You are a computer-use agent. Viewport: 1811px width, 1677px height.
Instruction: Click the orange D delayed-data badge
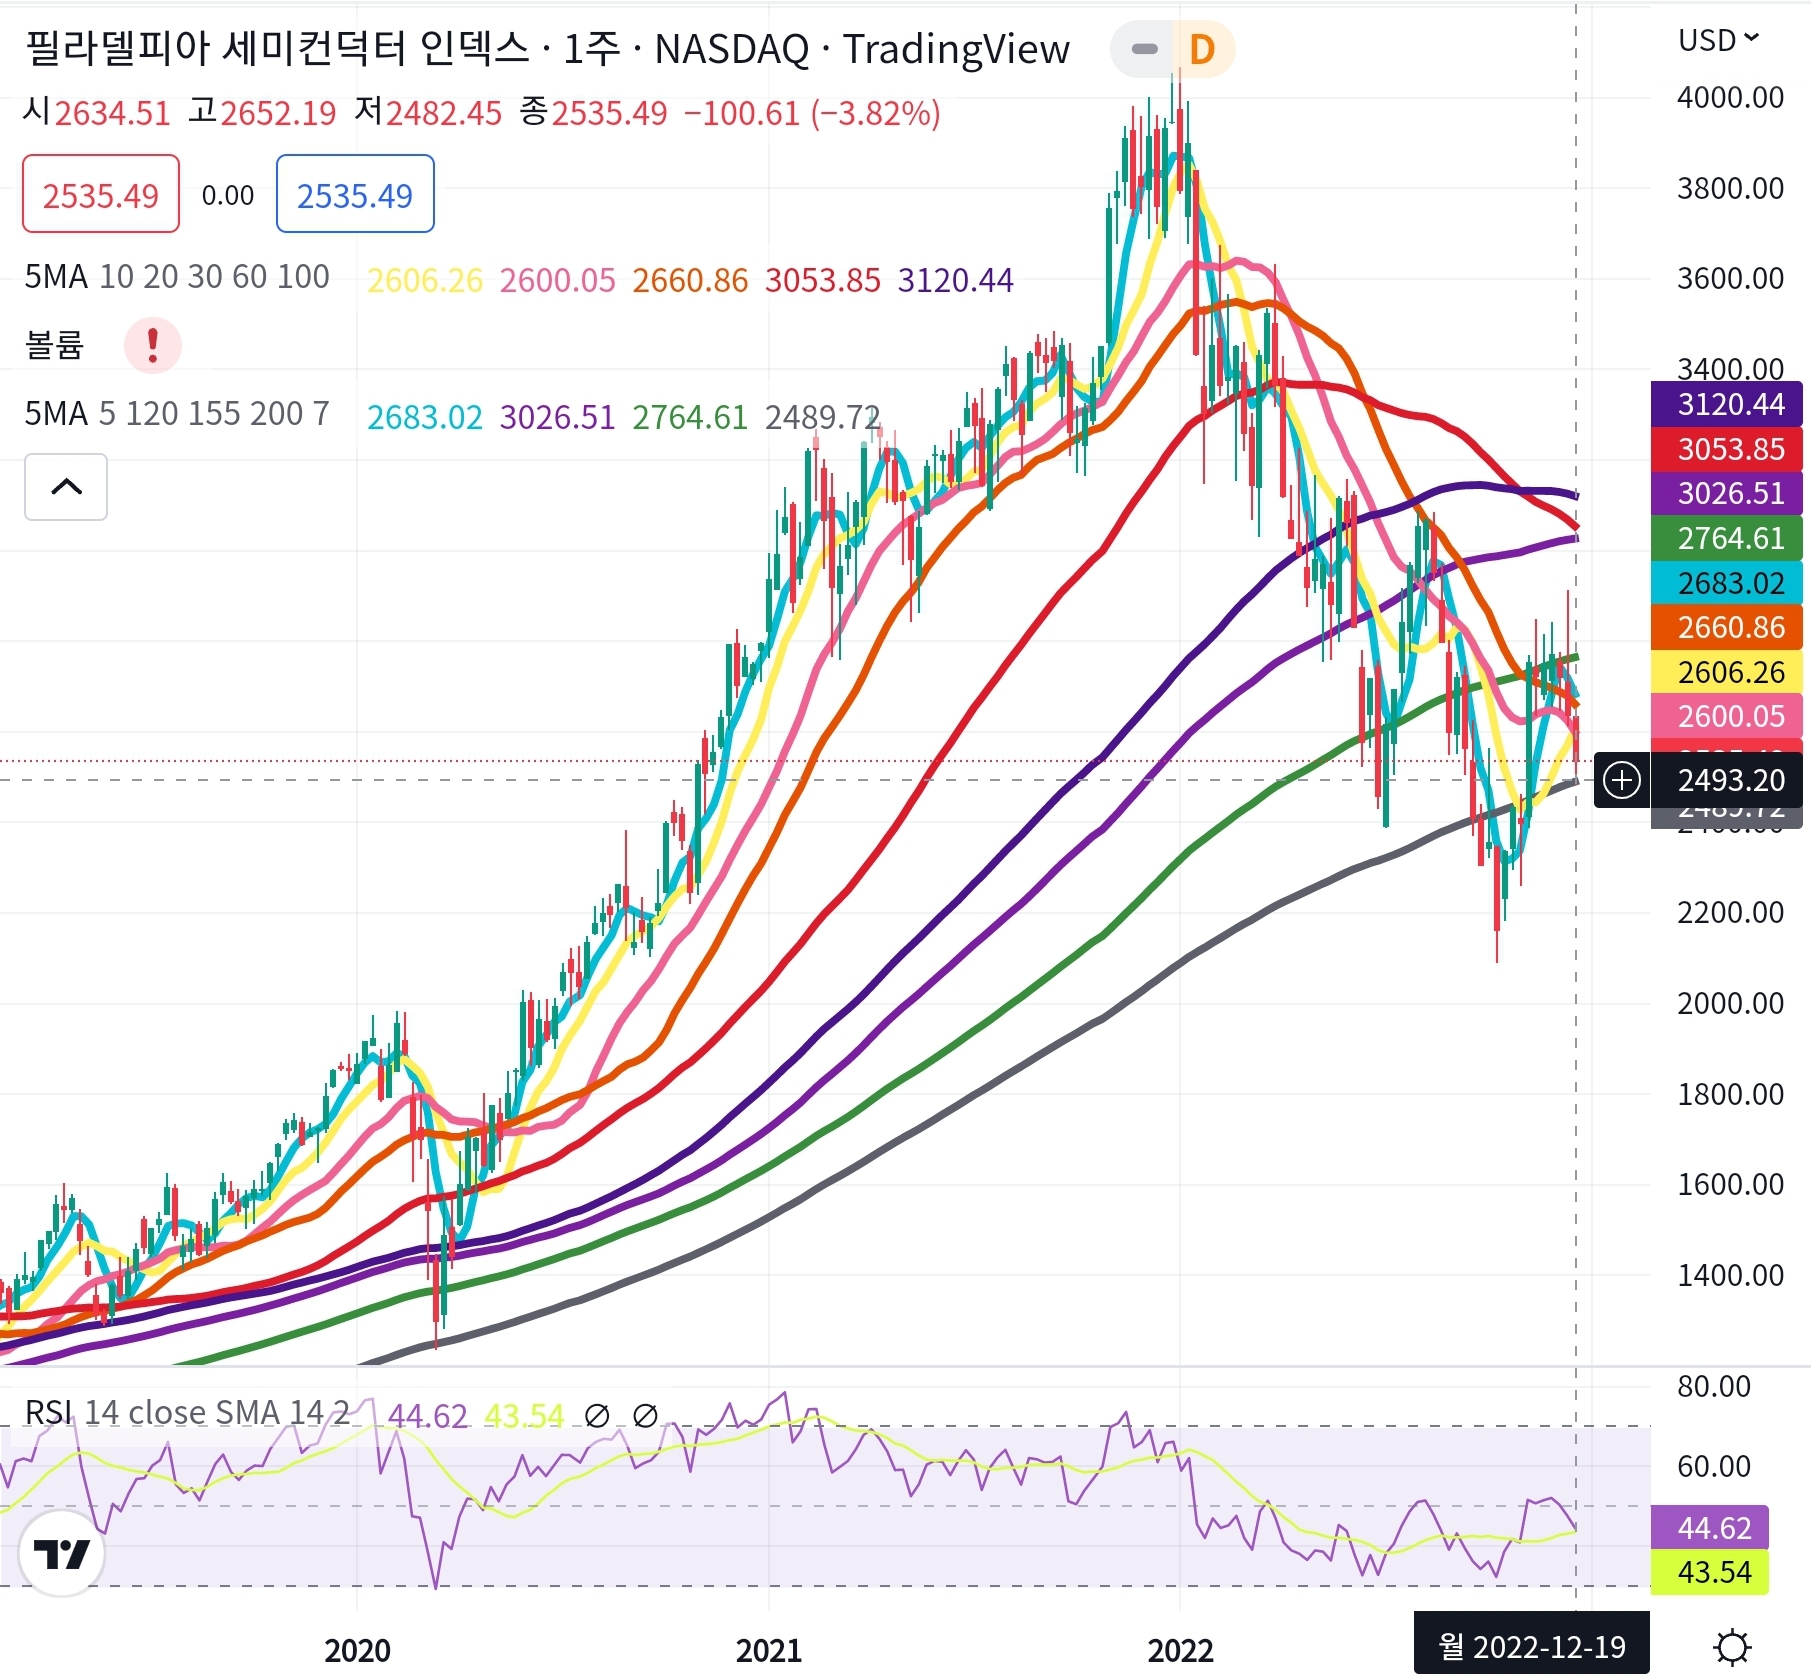coord(1202,49)
